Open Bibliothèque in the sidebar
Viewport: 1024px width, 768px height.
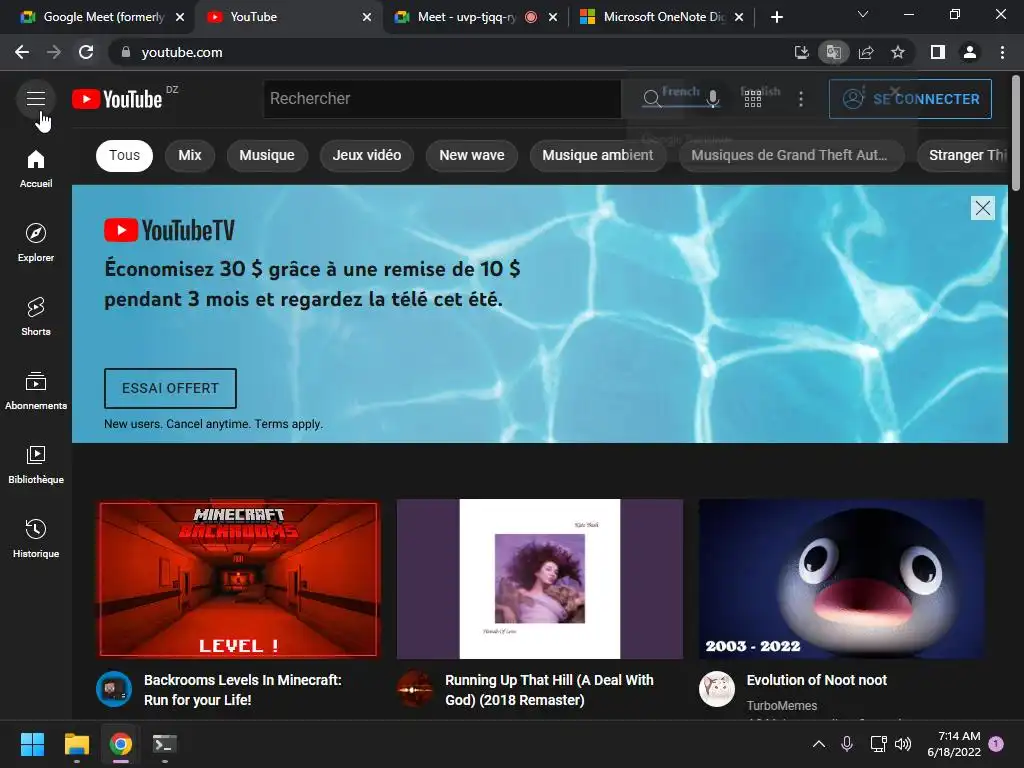tap(36, 464)
